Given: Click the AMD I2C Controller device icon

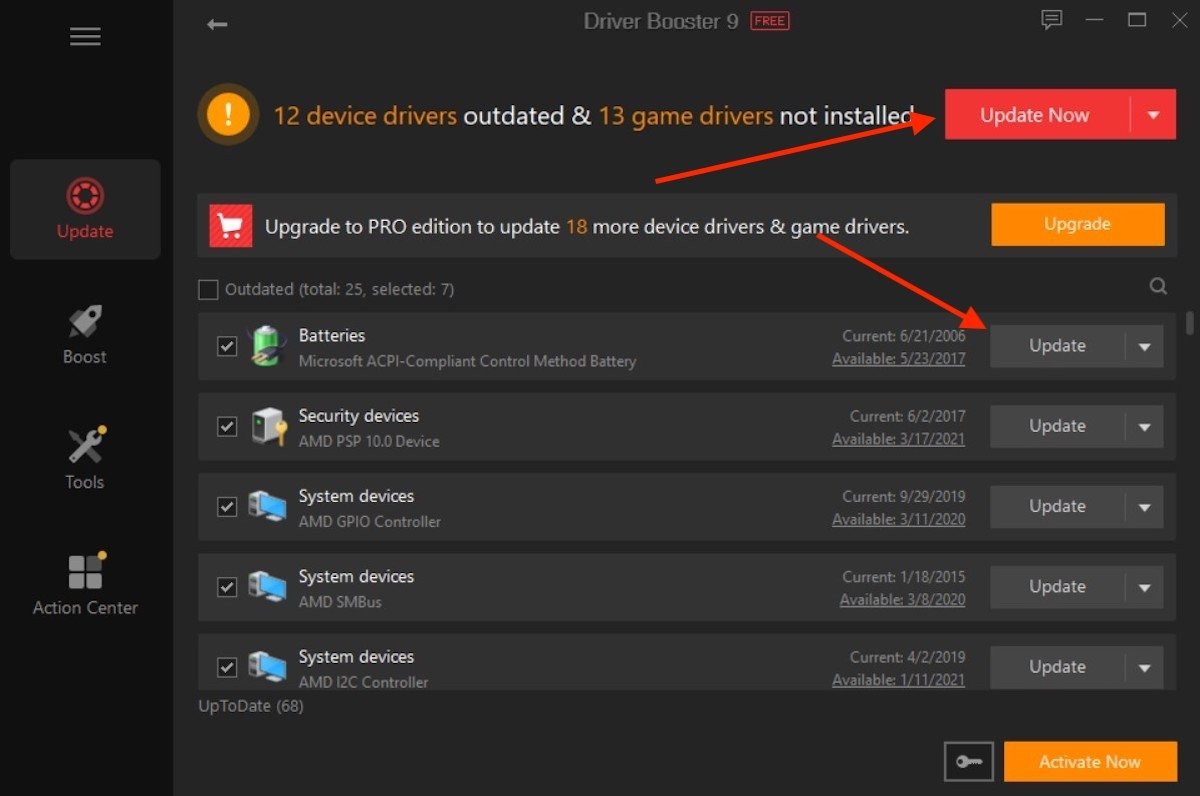Looking at the screenshot, I should (267, 666).
